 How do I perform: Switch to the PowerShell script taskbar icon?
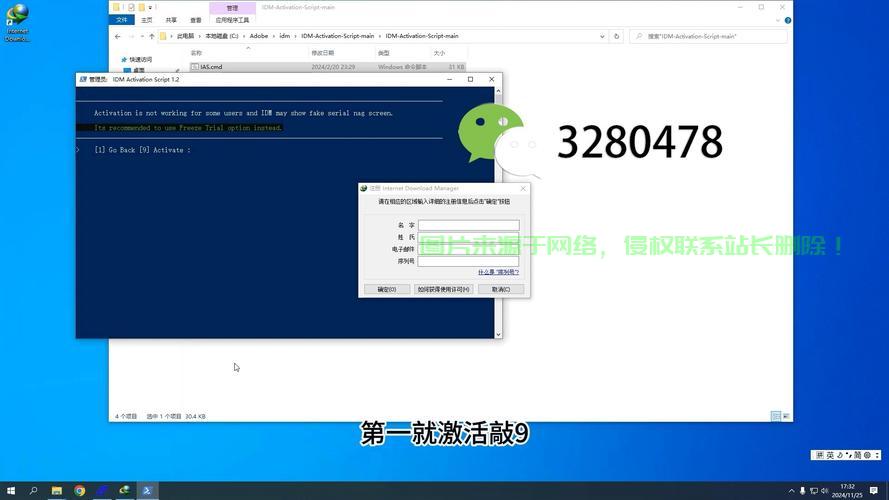[x=147, y=490]
